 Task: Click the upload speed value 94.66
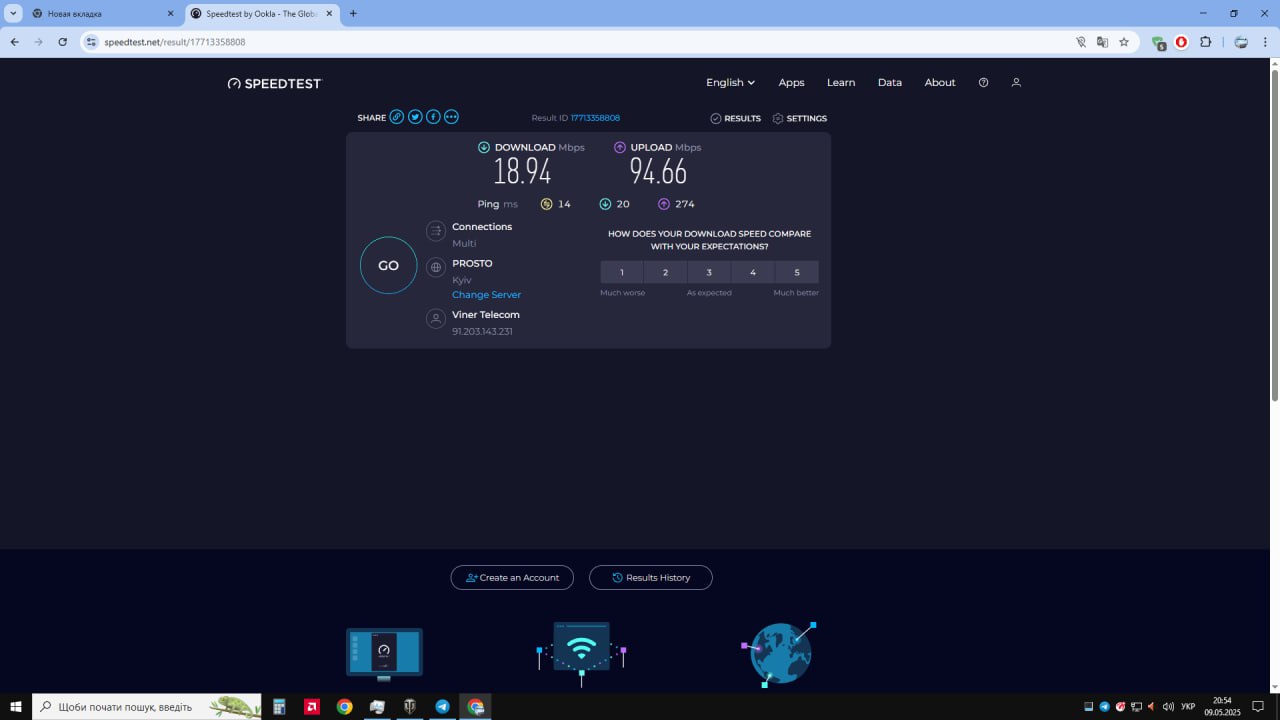click(x=658, y=172)
